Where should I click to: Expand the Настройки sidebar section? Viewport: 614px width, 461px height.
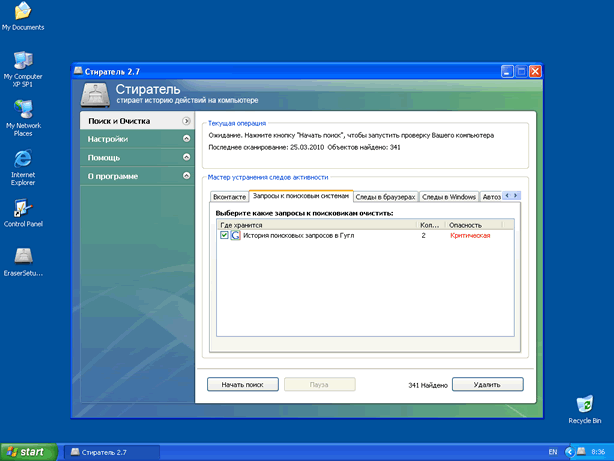coord(135,139)
